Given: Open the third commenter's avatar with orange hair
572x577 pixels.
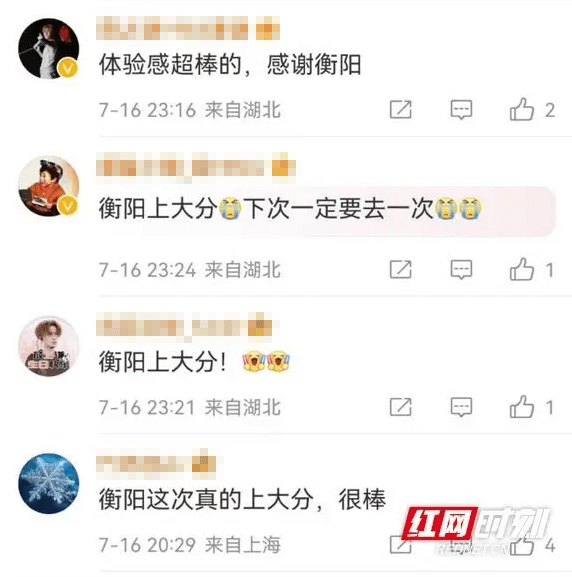Looking at the screenshot, I should point(49,346).
